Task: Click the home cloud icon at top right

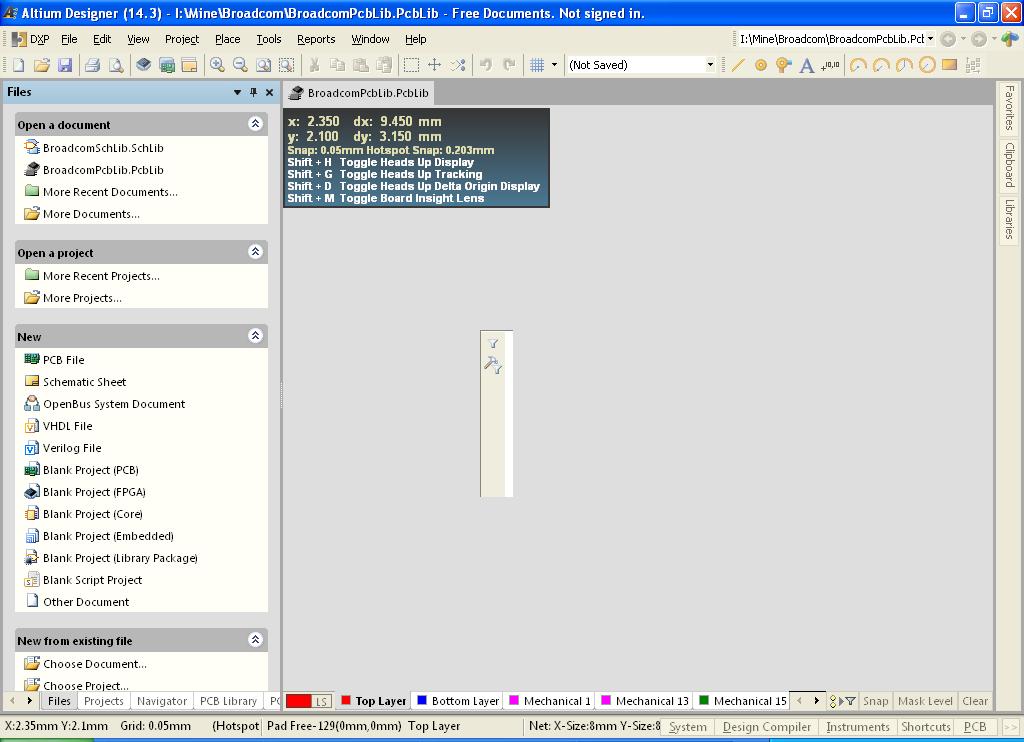Action: [1010, 39]
